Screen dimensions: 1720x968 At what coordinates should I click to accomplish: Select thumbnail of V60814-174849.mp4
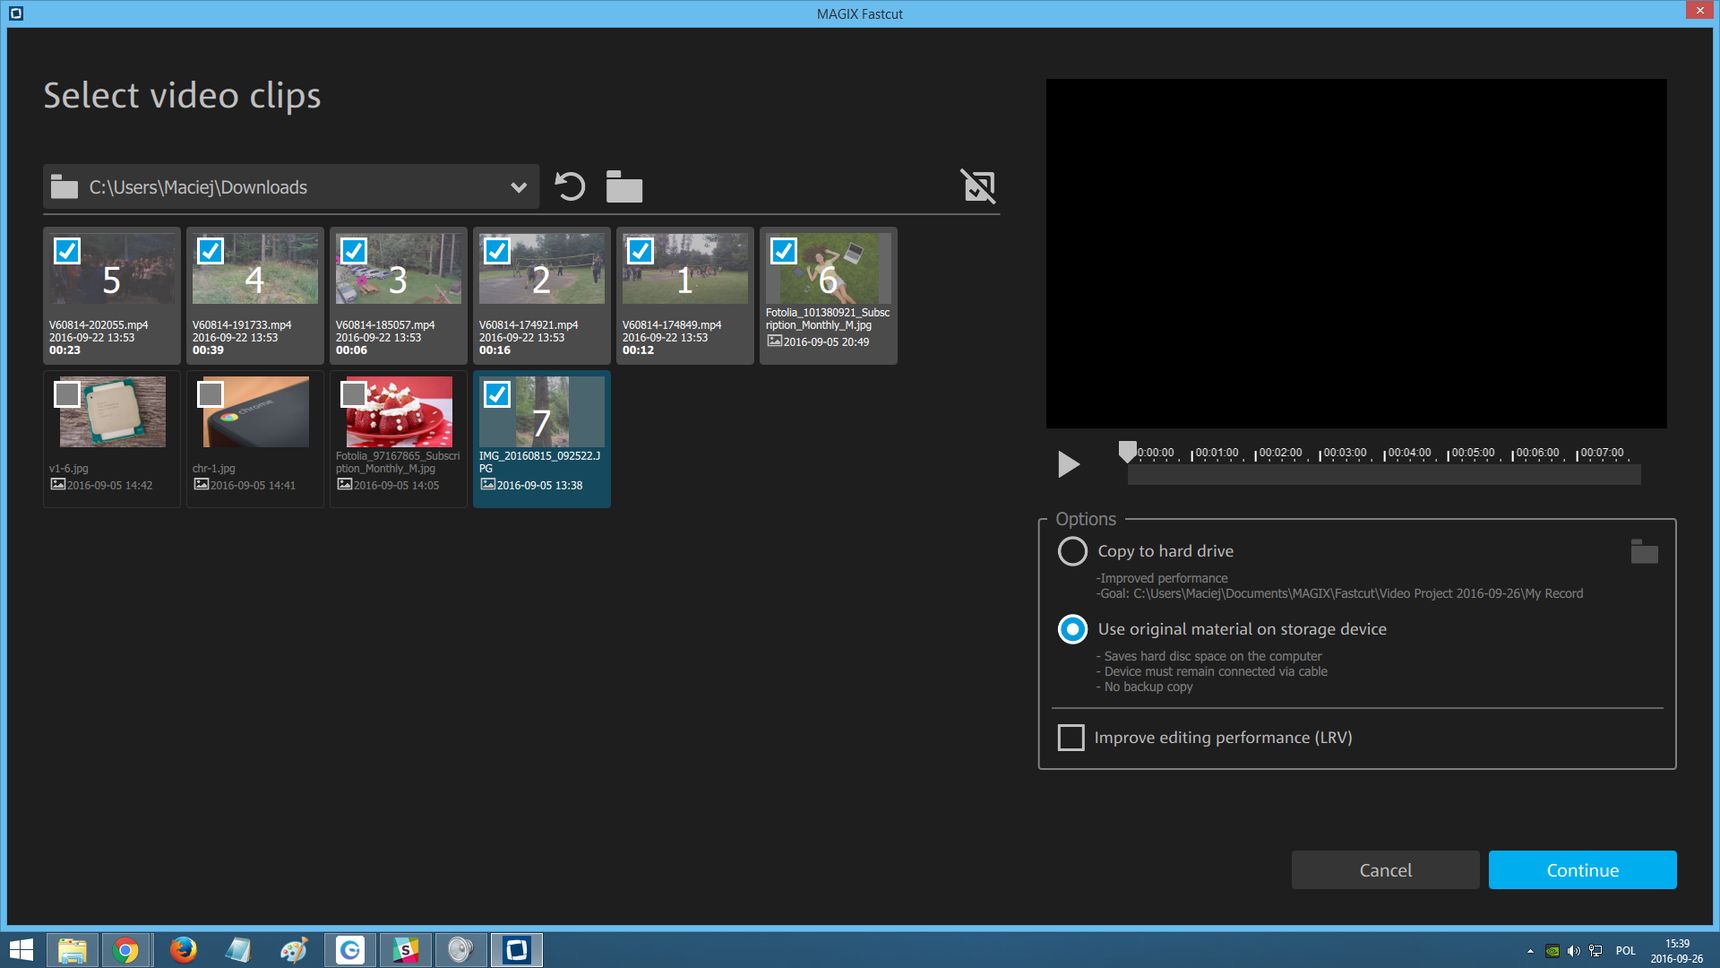pos(685,269)
